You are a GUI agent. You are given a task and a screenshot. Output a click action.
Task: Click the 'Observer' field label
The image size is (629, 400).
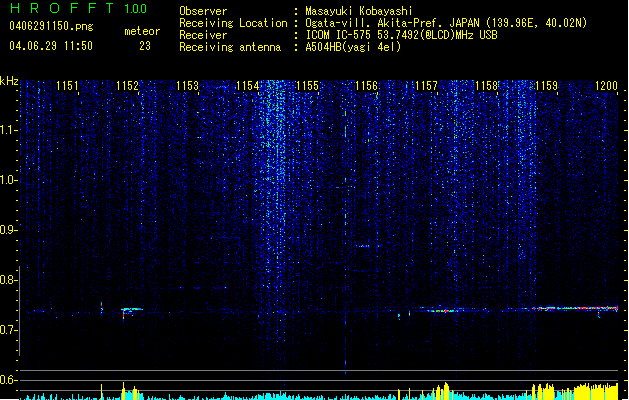tap(203, 11)
